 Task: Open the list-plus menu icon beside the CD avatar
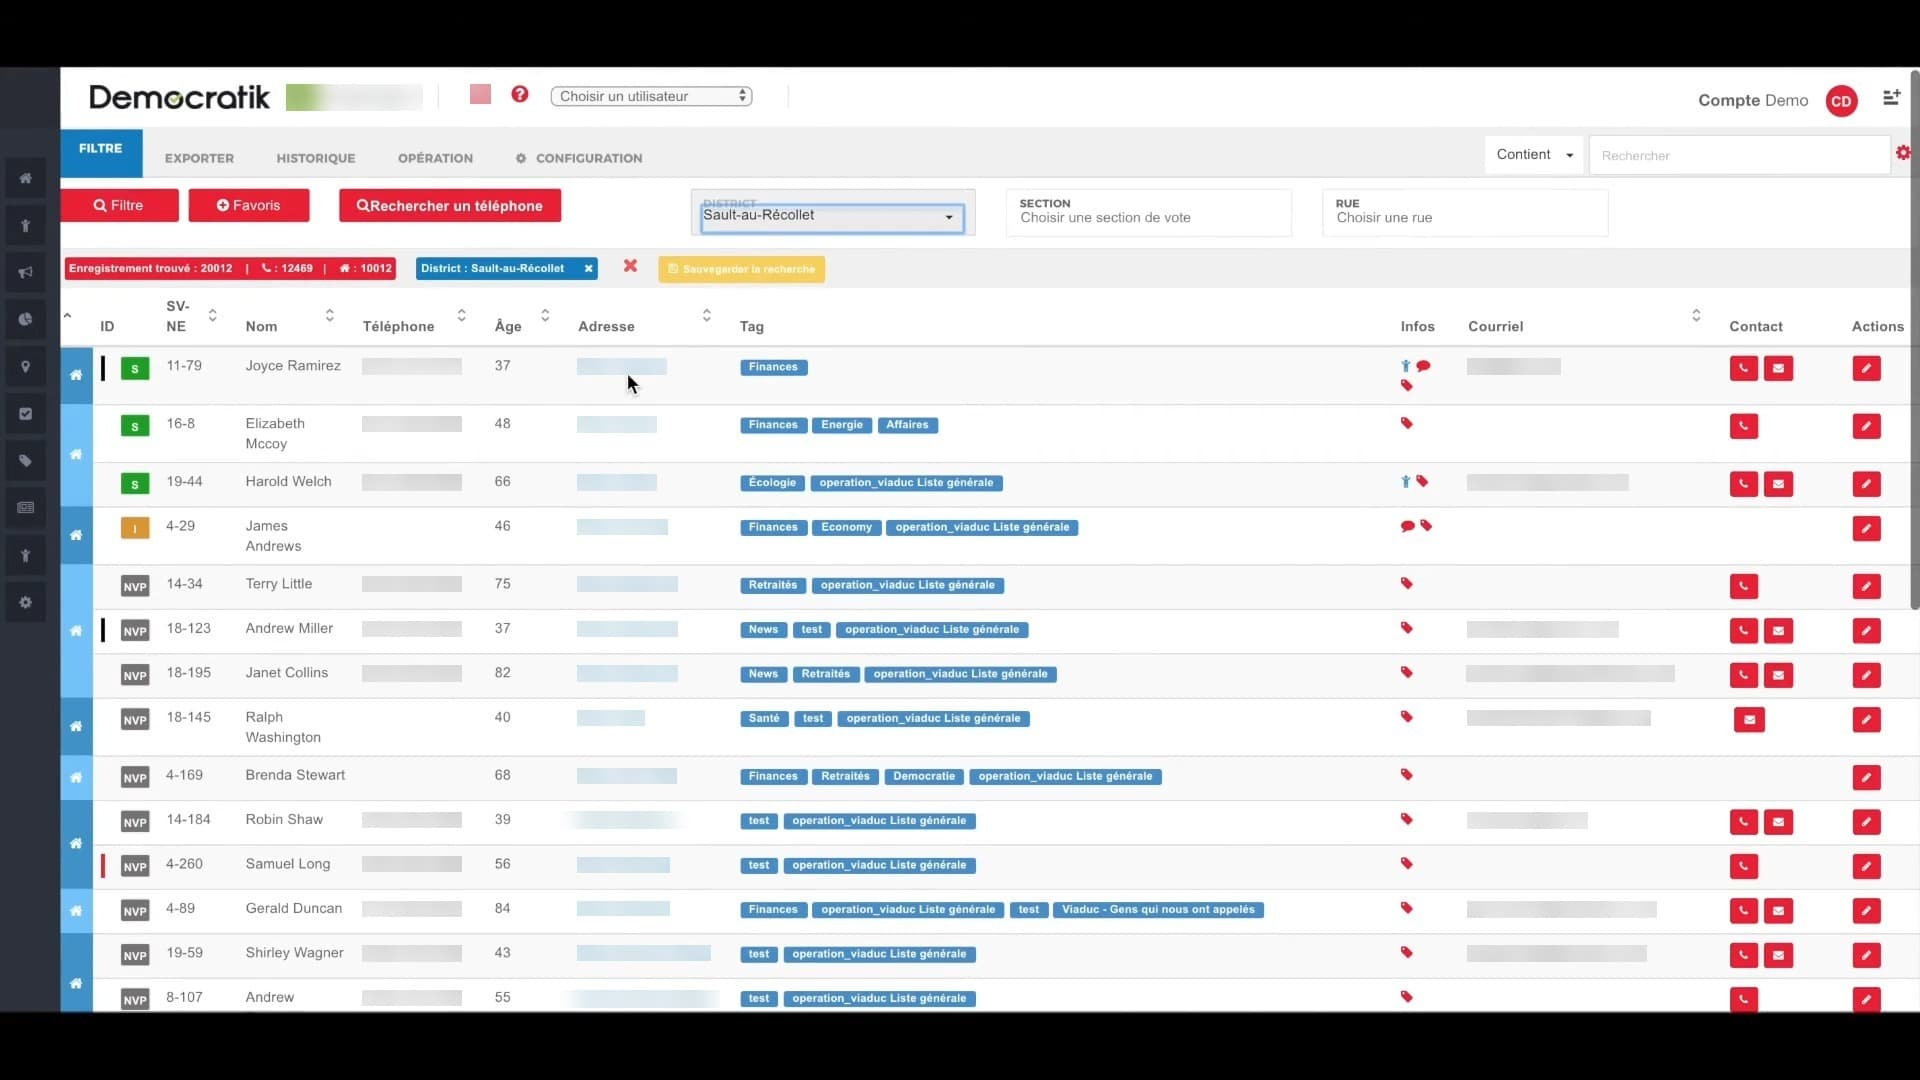point(1891,97)
